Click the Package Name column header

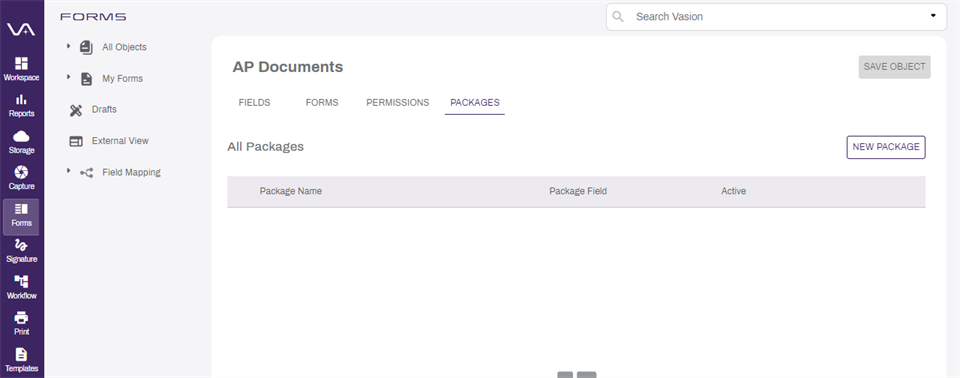[x=291, y=191]
